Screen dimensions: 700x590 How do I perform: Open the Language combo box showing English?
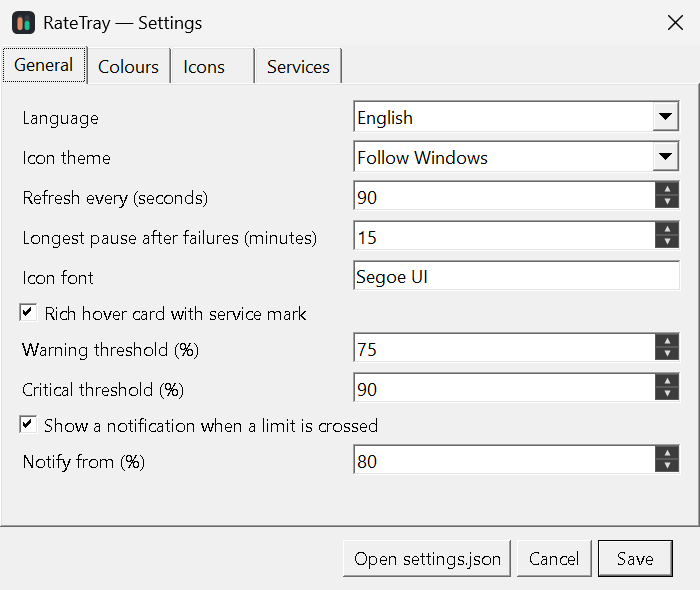516,116
